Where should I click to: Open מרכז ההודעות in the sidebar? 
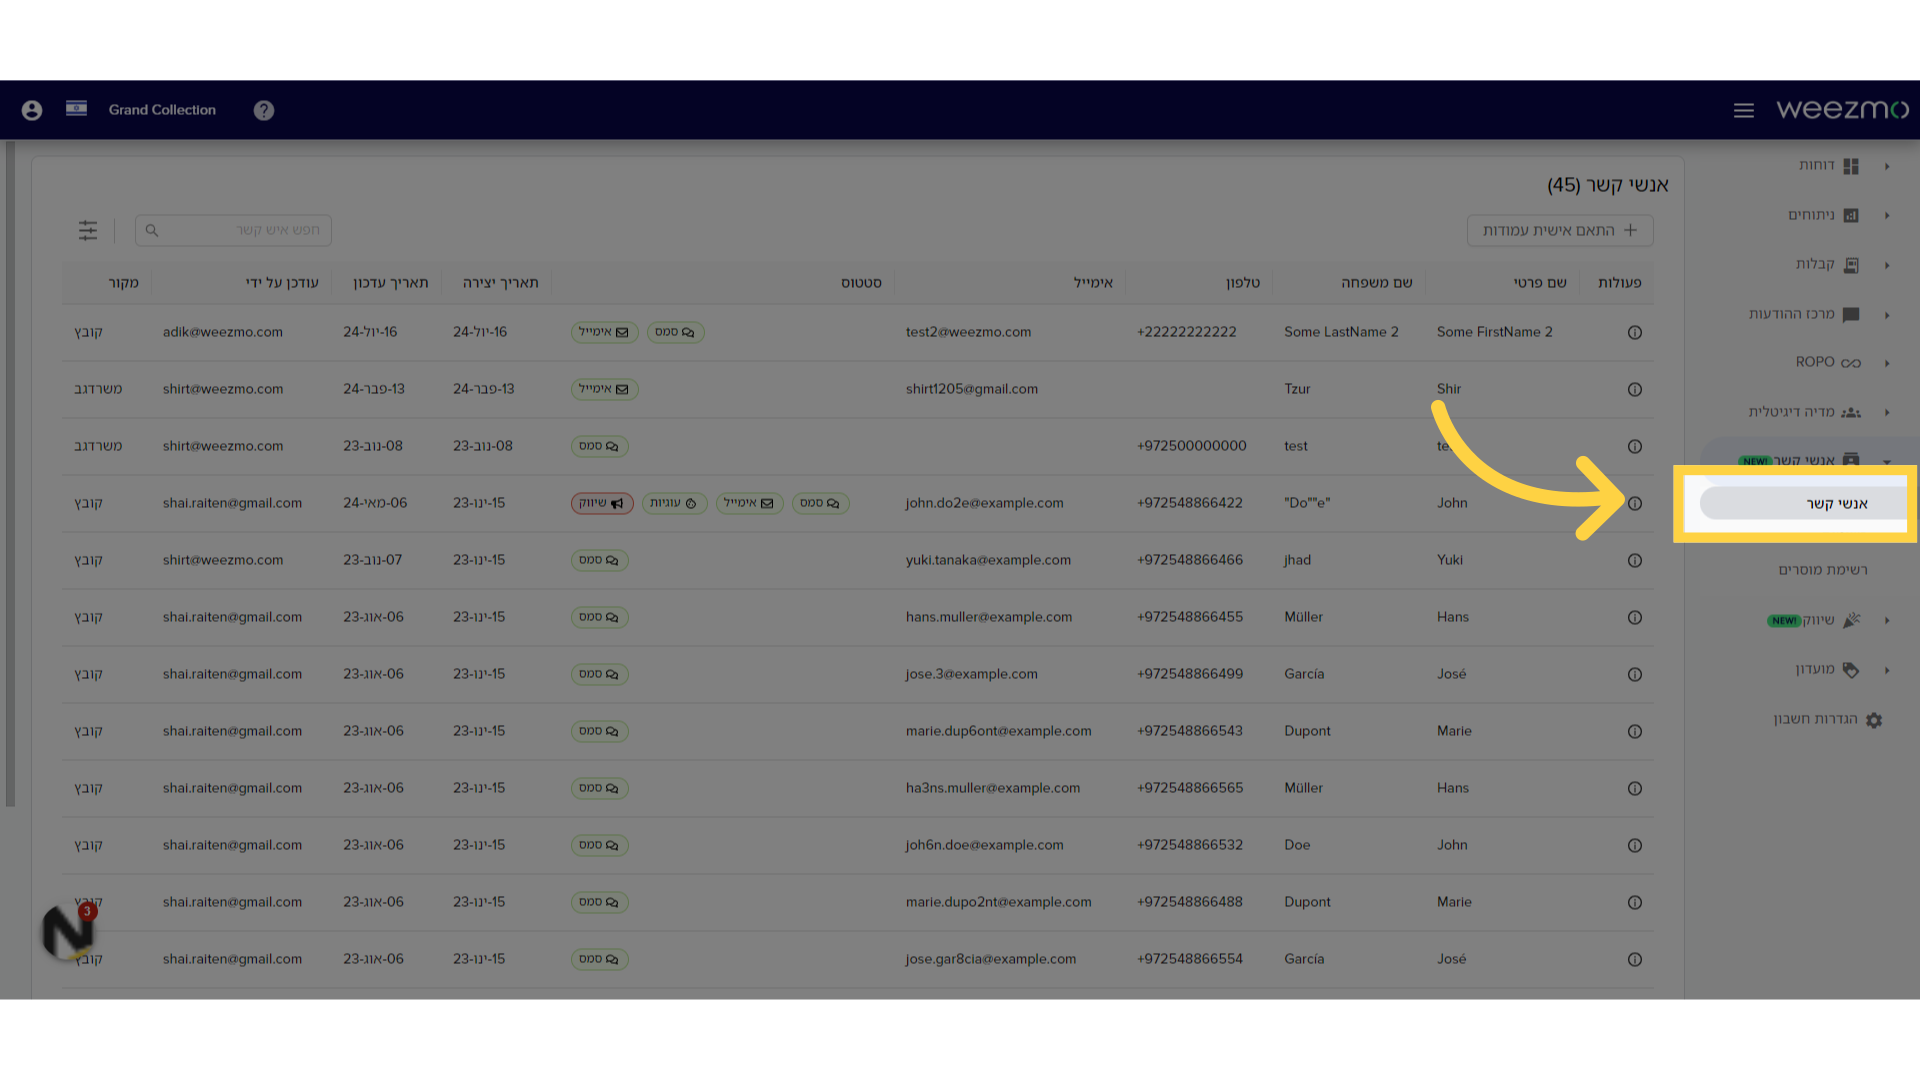(1792, 314)
